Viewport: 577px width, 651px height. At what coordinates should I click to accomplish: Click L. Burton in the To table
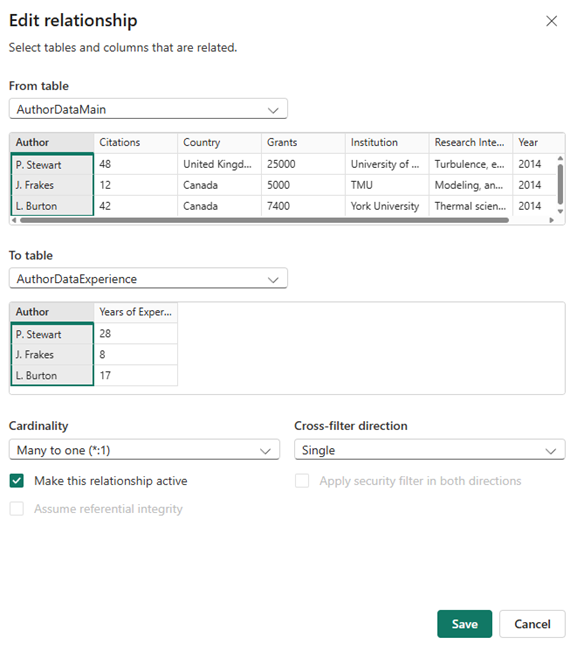pyautogui.click(x=52, y=375)
